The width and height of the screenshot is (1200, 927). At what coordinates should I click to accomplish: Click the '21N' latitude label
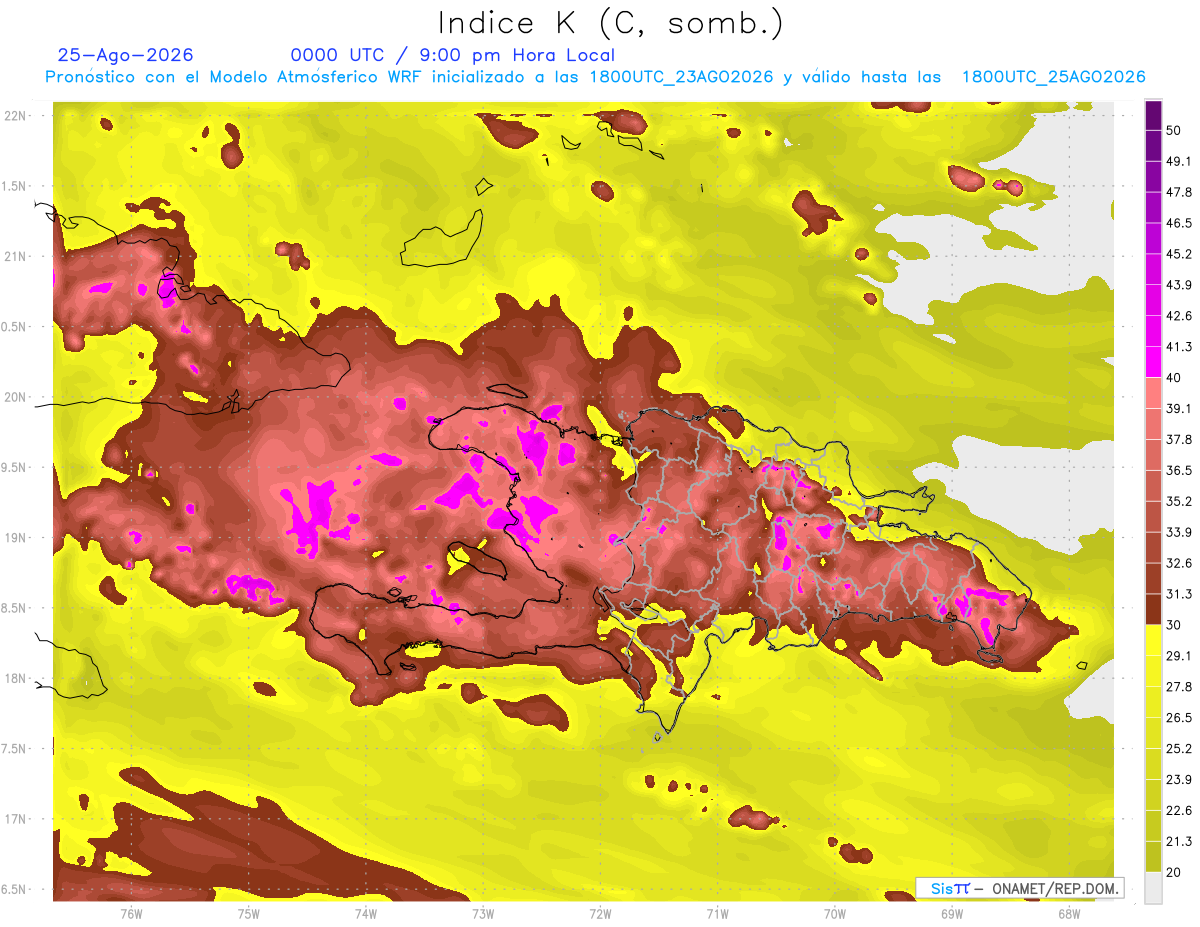click(15, 257)
